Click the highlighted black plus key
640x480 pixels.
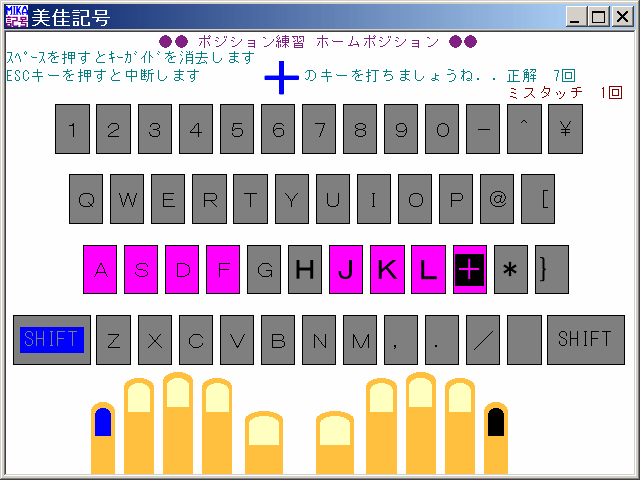(x=469, y=269)
